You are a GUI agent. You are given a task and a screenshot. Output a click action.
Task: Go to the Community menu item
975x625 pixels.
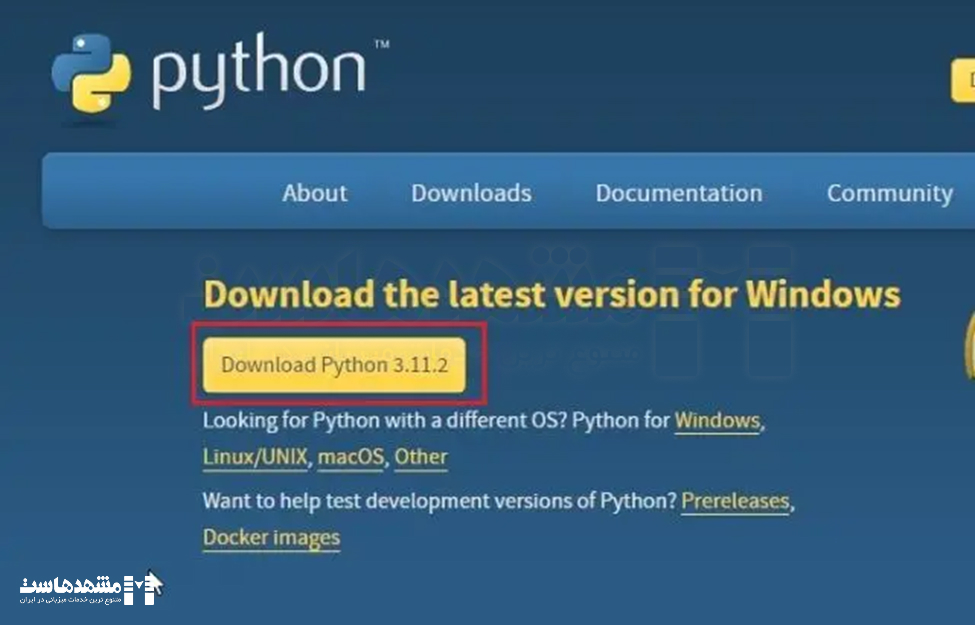click(x=889, y=193)
